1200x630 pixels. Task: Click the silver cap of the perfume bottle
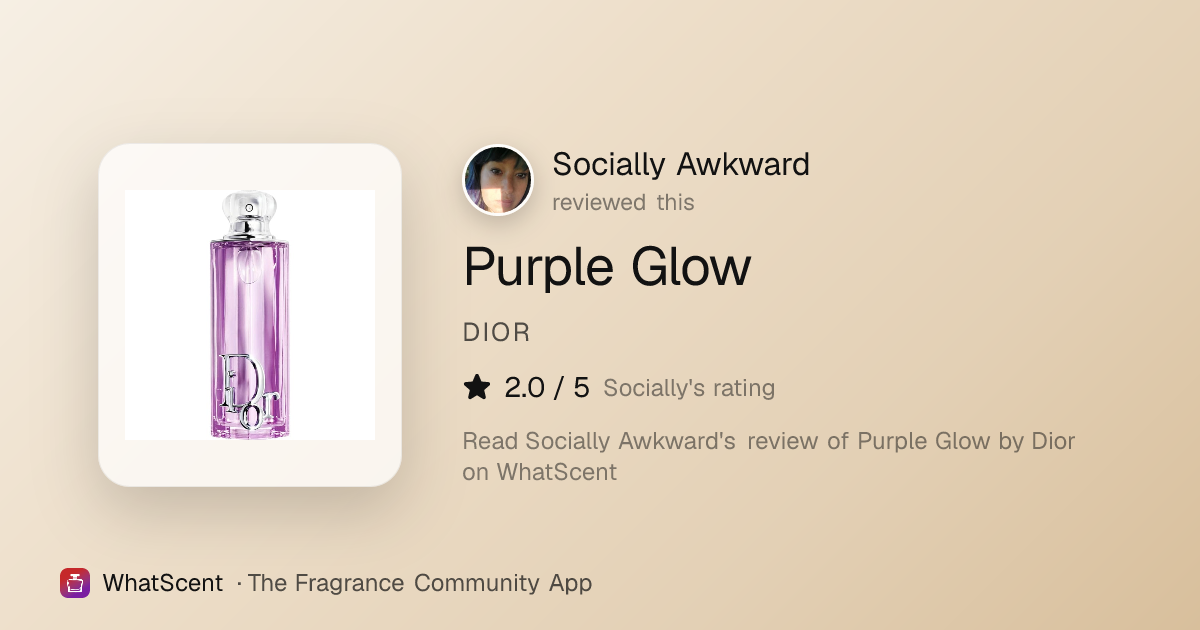point(249,214)
